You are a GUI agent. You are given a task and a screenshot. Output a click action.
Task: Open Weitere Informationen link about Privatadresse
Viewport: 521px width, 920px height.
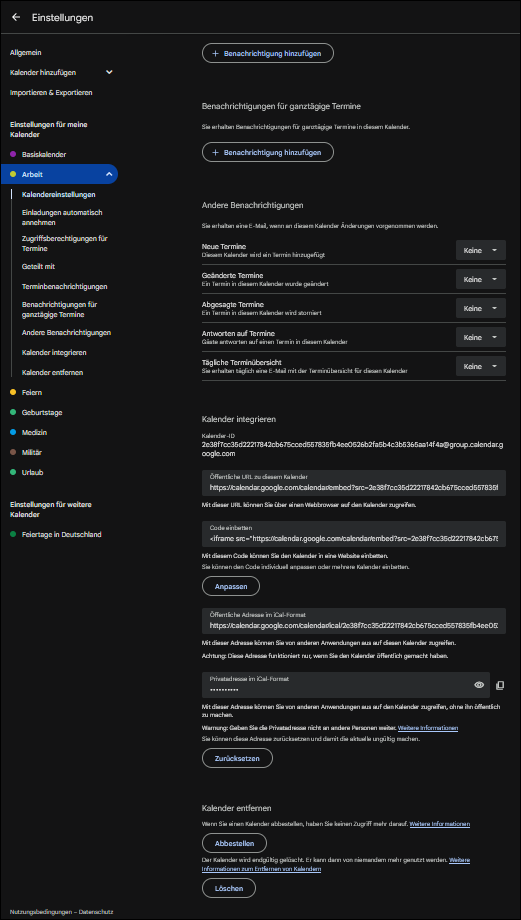428,728
